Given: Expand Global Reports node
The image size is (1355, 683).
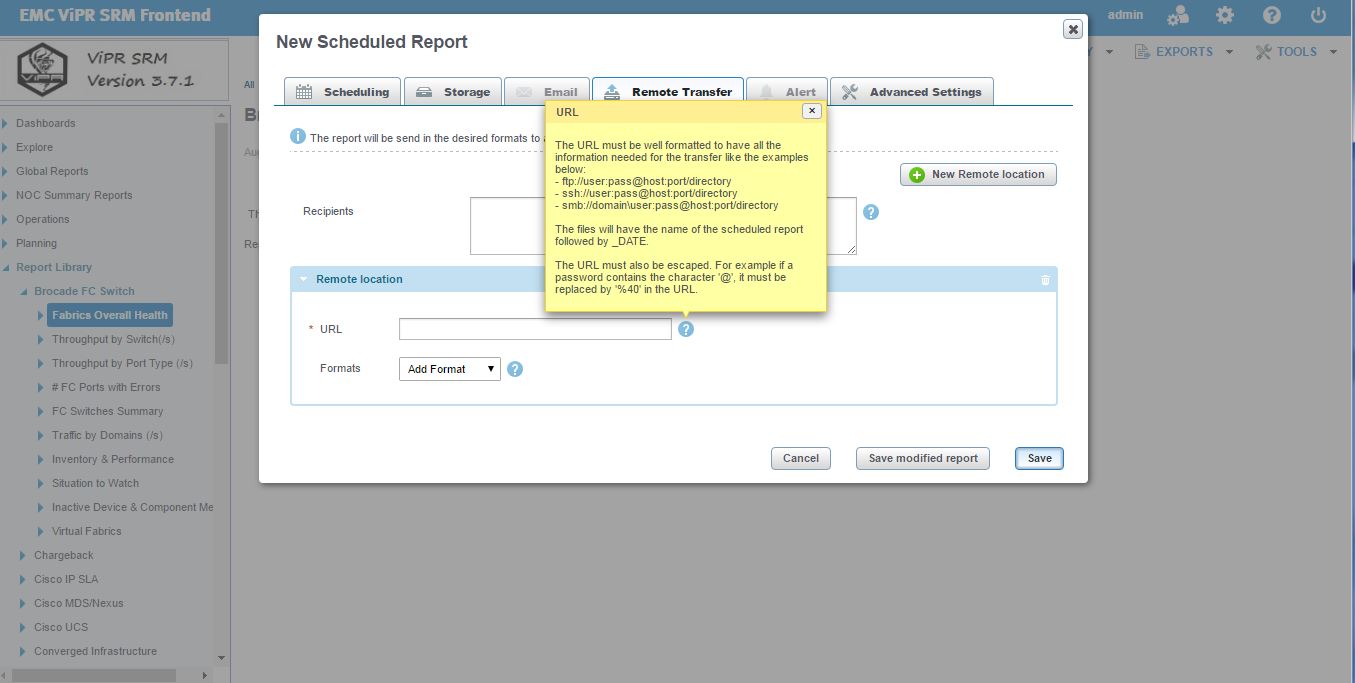Looking at the screenshot, I should (x=5, y=171).
